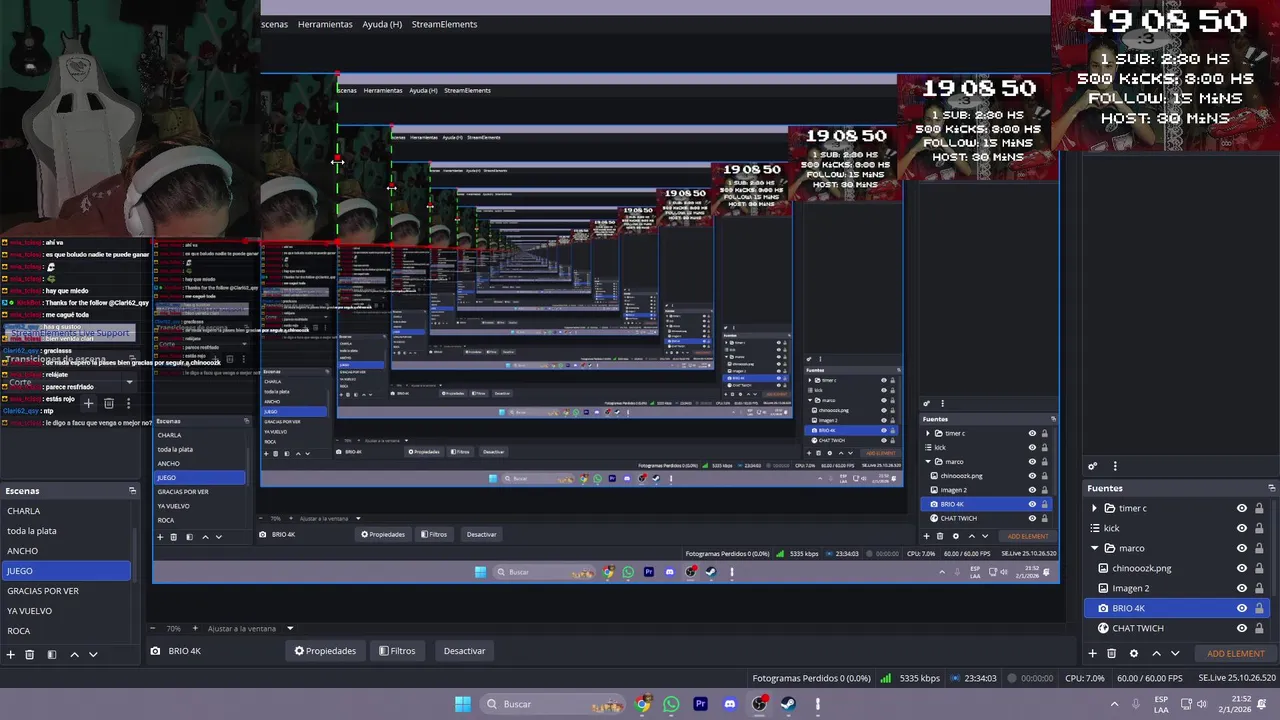This screenshot has height=720, width=1280.
Task: Click gears icon above main Fuentes dock
Action: click(1093, 466)
